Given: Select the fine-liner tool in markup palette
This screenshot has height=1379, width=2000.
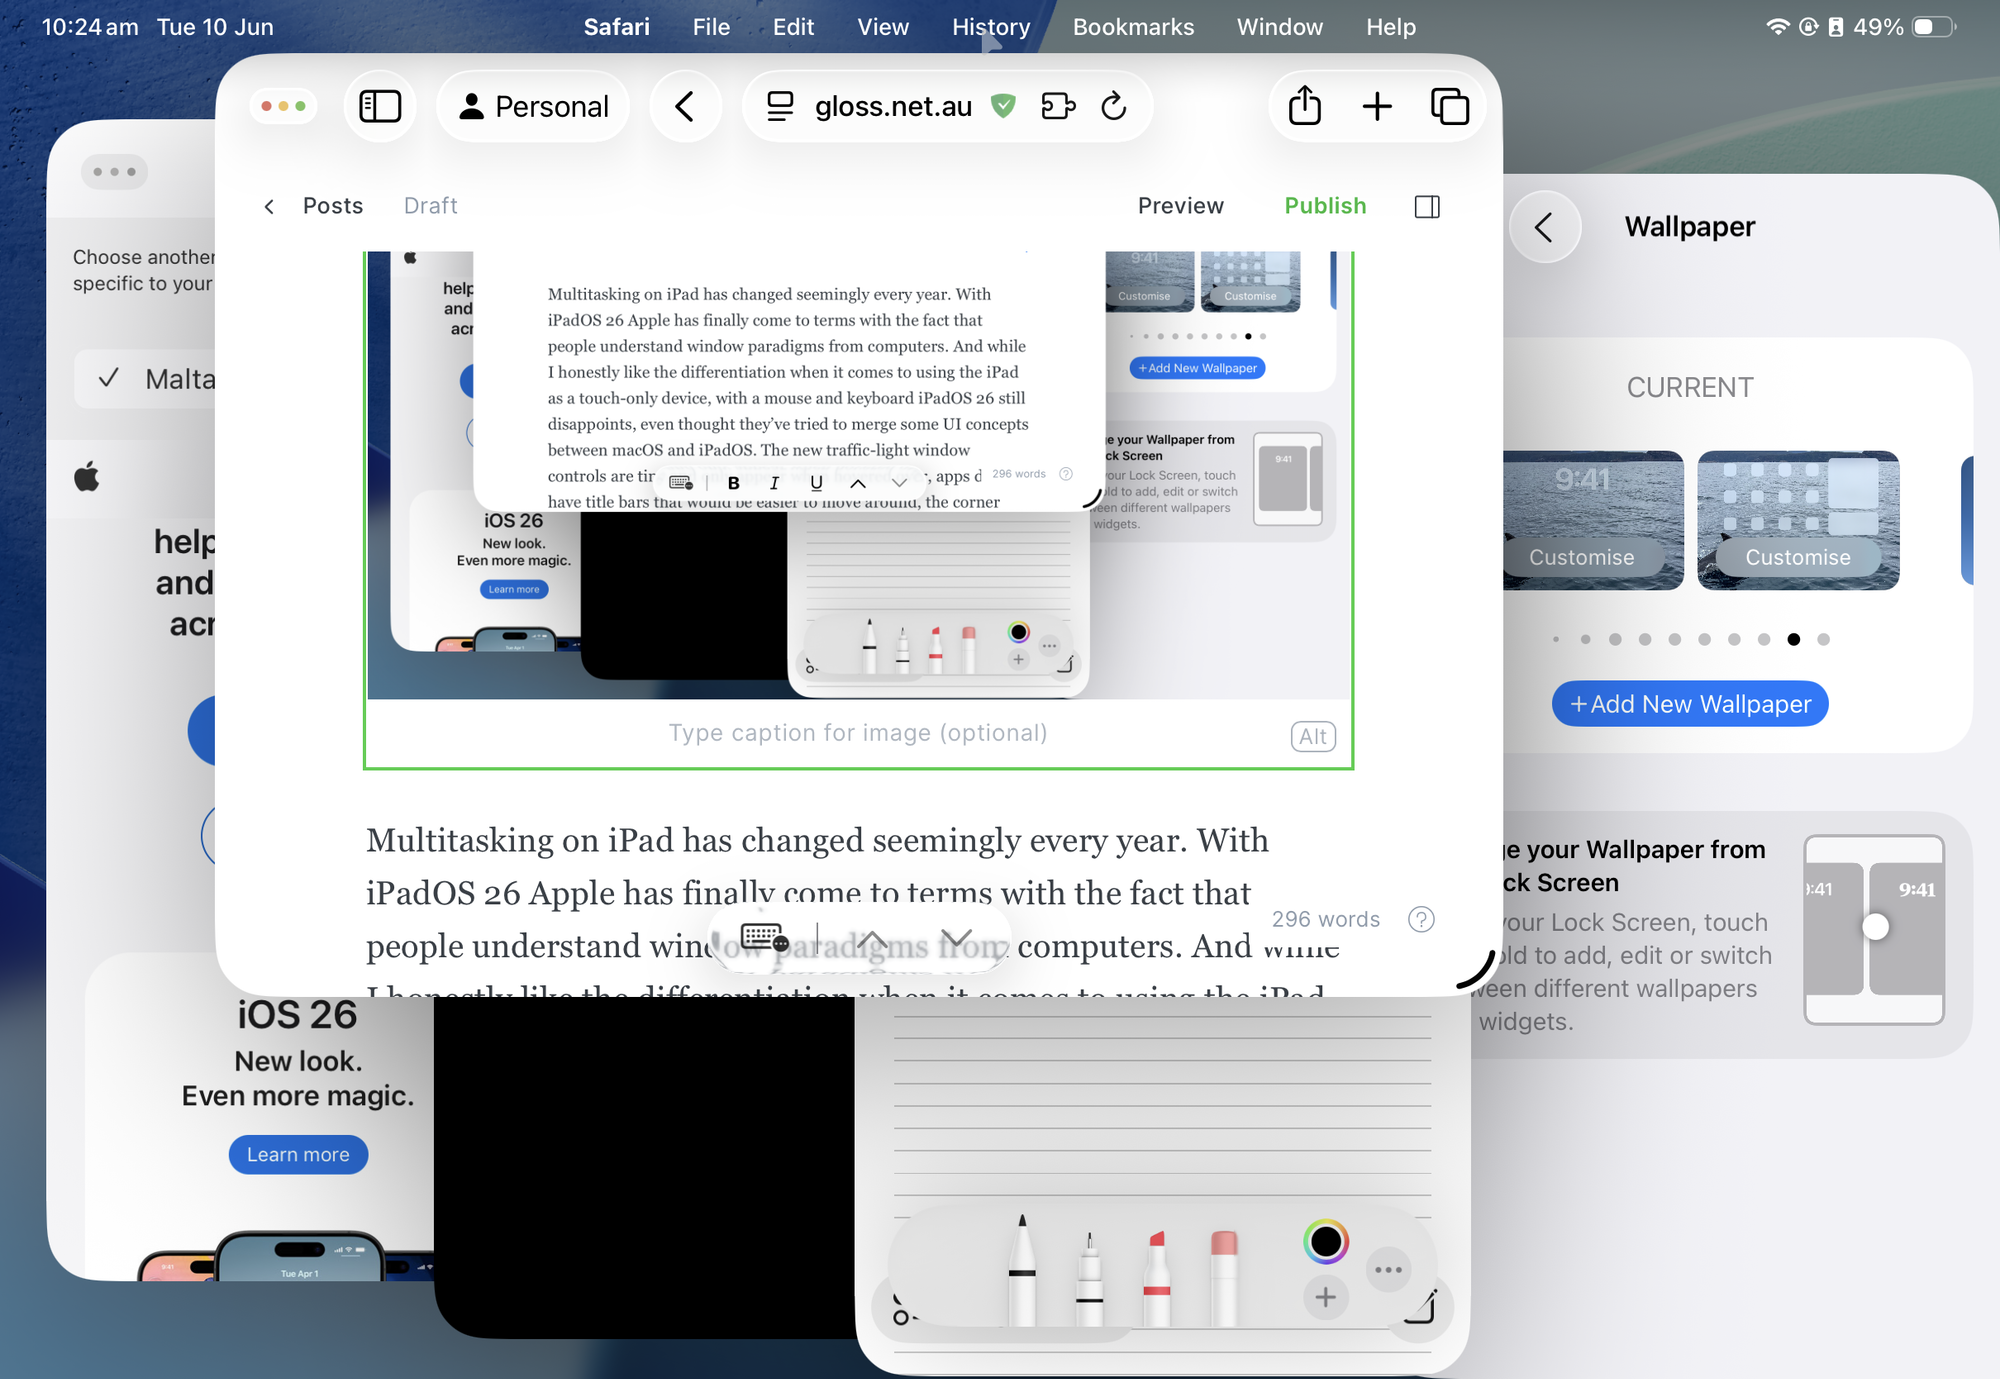Looking at the screenshot, I should 1089,1280.
